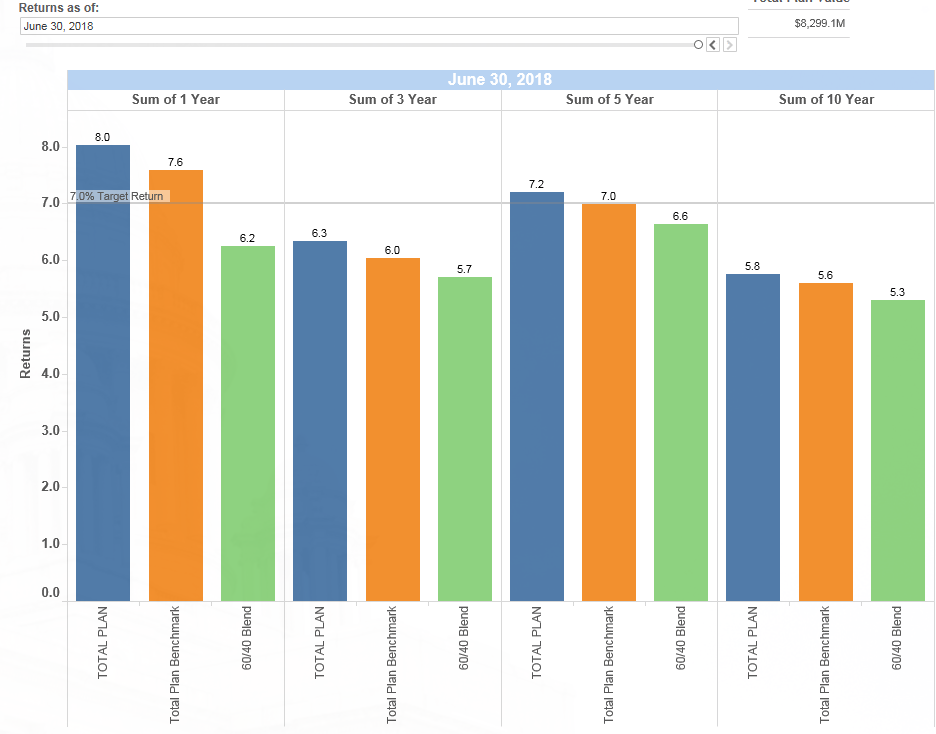The image size is (936, 734).
Task: Select the 10 Year 60/40 Blend bar (5.3)
Action: click(x=898, y=451)
